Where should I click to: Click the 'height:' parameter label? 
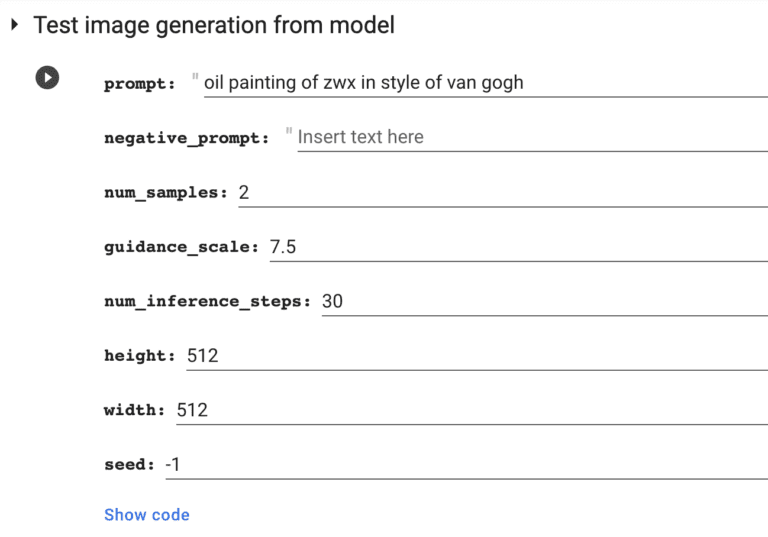pyautogui.click(x=140, y=356)
